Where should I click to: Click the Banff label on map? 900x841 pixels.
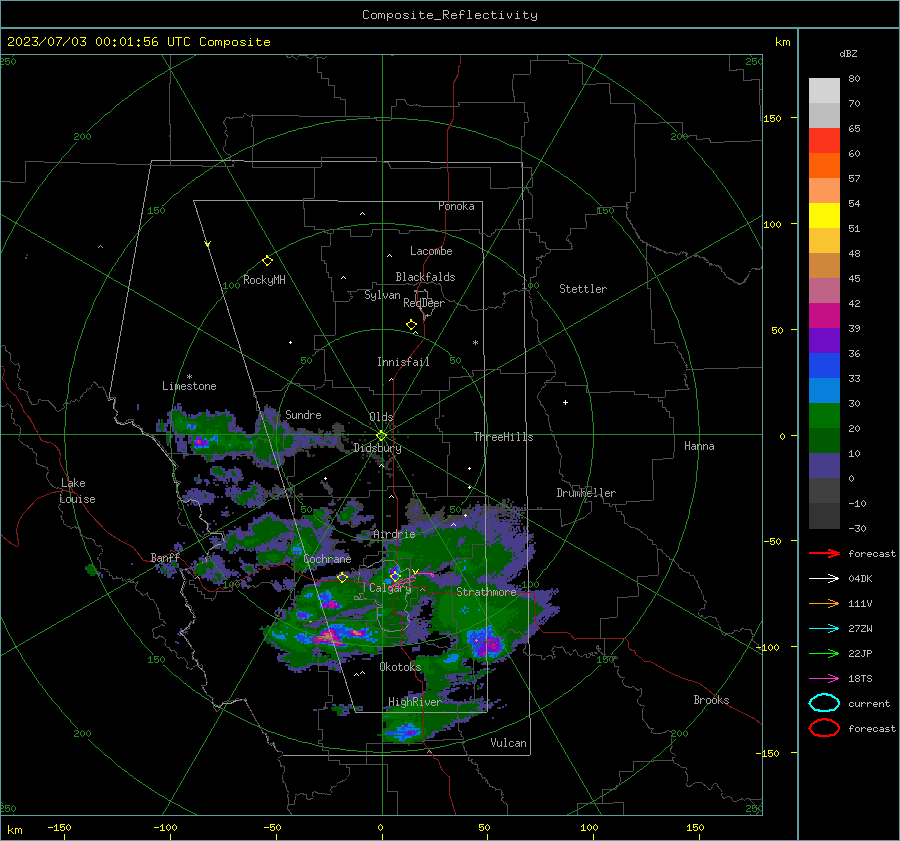click(x=165, y=558)
